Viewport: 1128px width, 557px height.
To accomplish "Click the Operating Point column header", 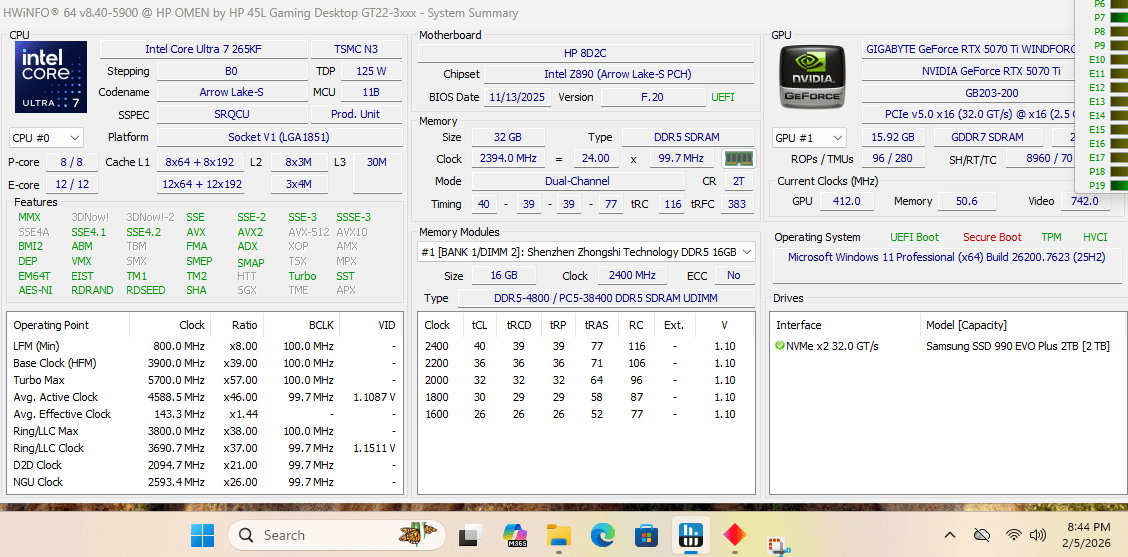I will pos(69,325).
